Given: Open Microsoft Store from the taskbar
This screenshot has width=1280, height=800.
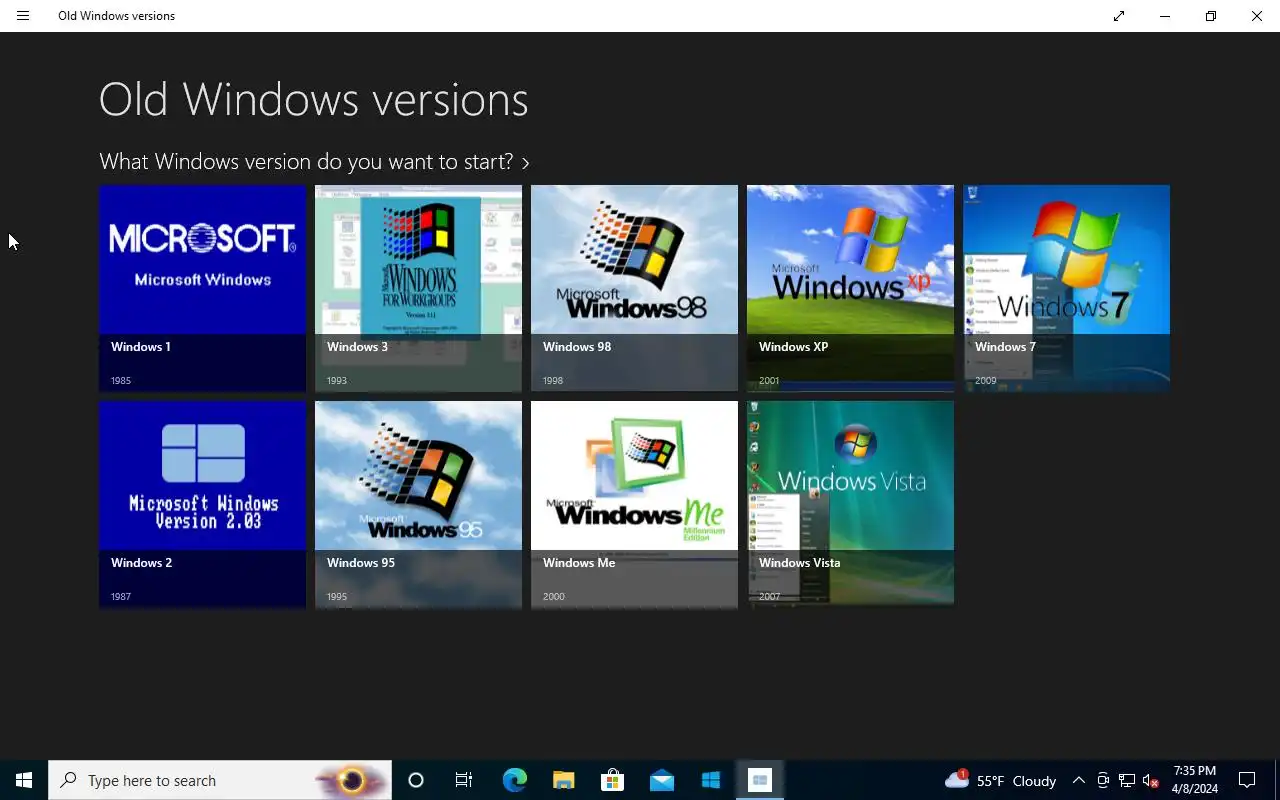Looking at the screenshot, I should pos(612,780).
